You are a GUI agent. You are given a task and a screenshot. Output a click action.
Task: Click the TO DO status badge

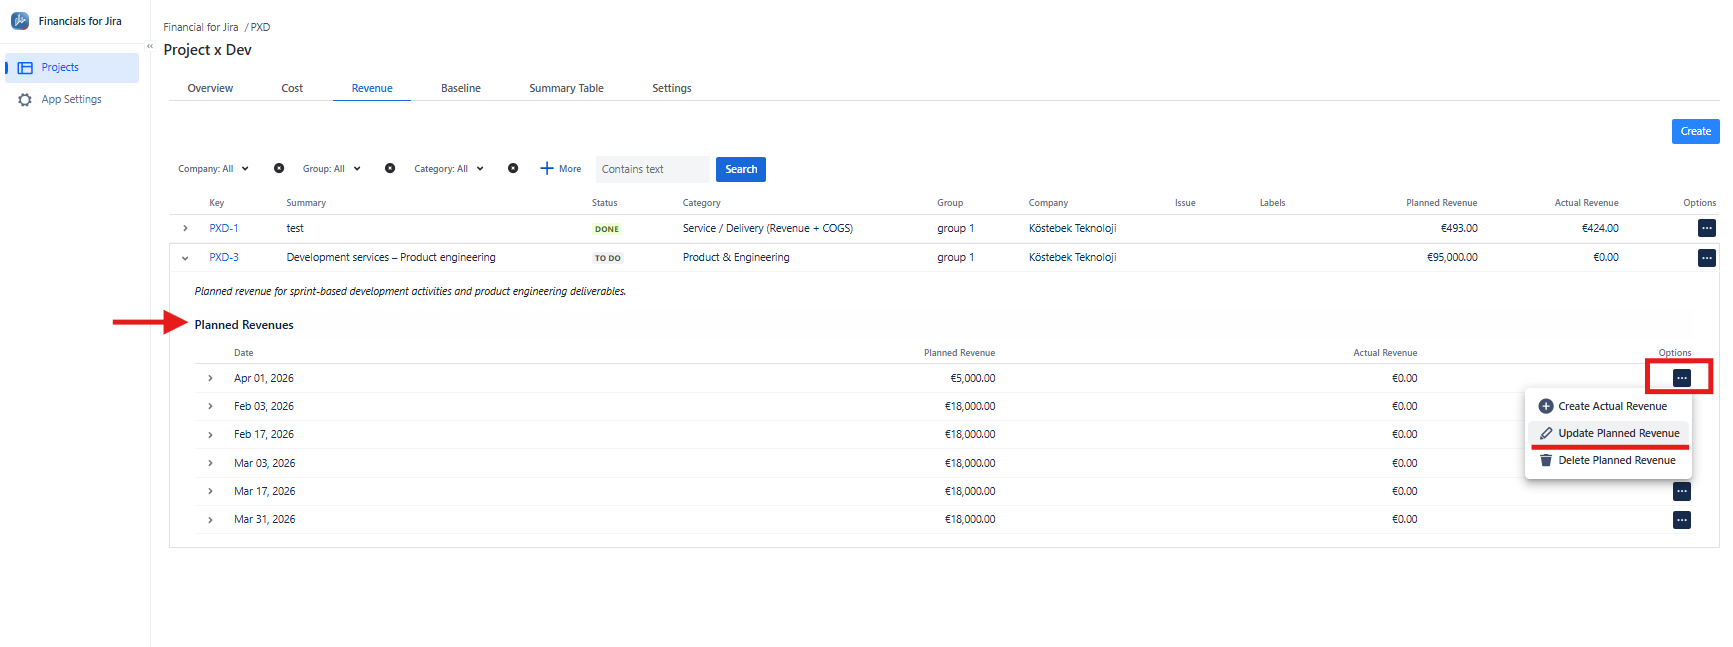point(607,258)
